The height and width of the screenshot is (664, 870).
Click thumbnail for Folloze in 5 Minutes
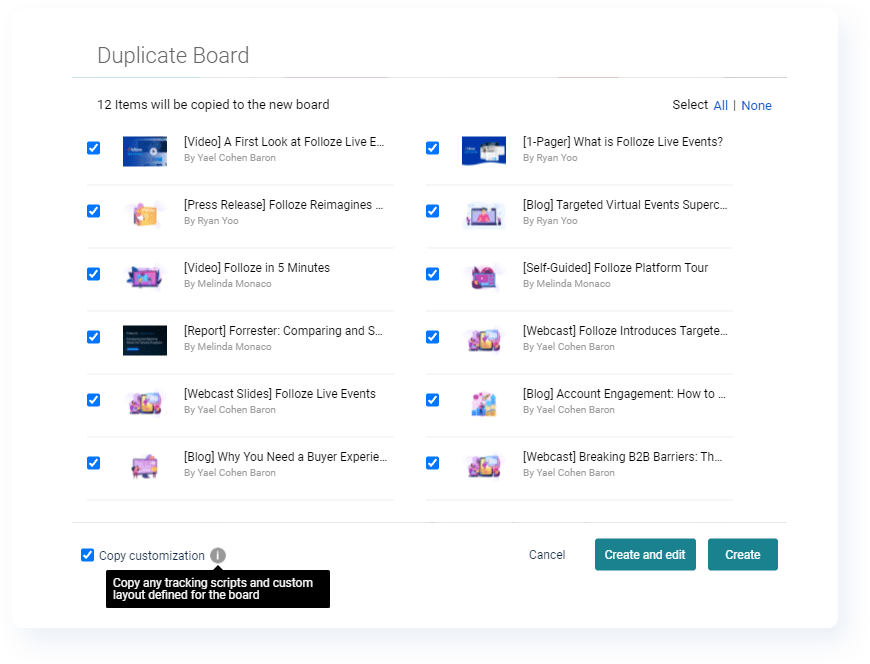point(145,277)
